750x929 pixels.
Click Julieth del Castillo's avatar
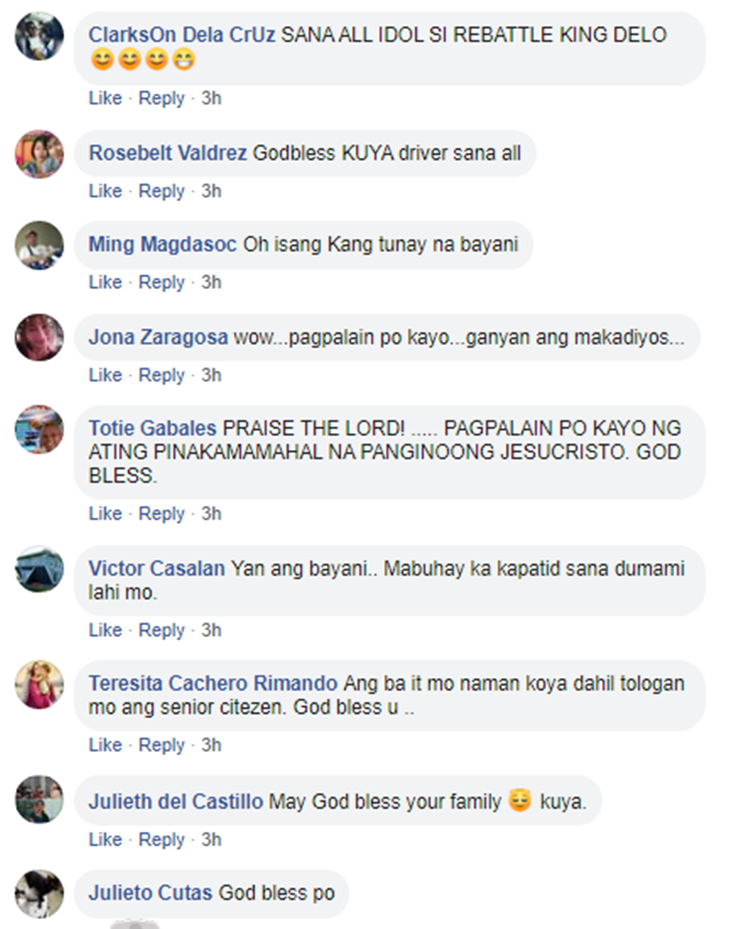39,799
